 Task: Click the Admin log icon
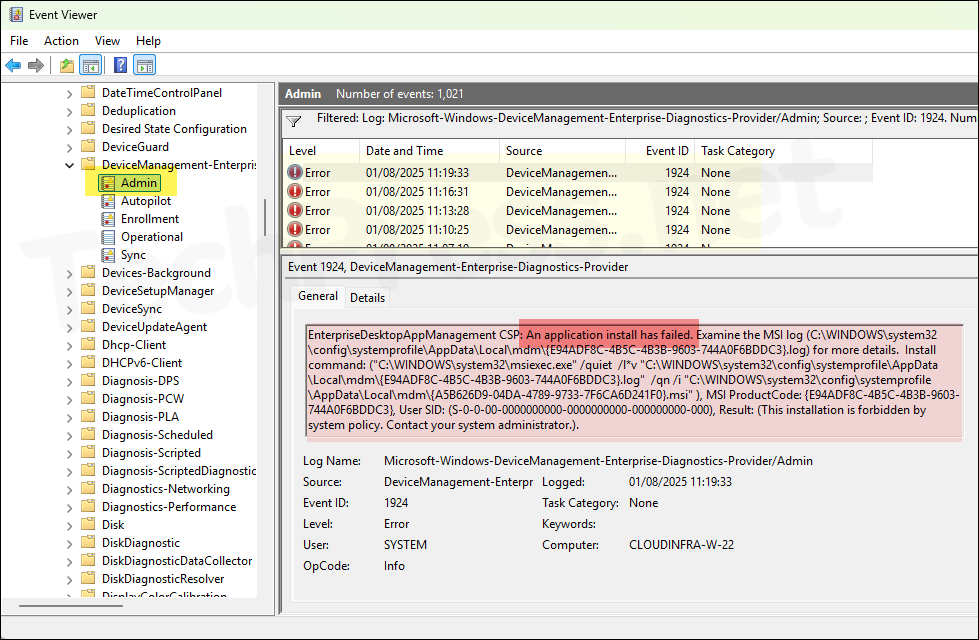click(x=109, y=183)
